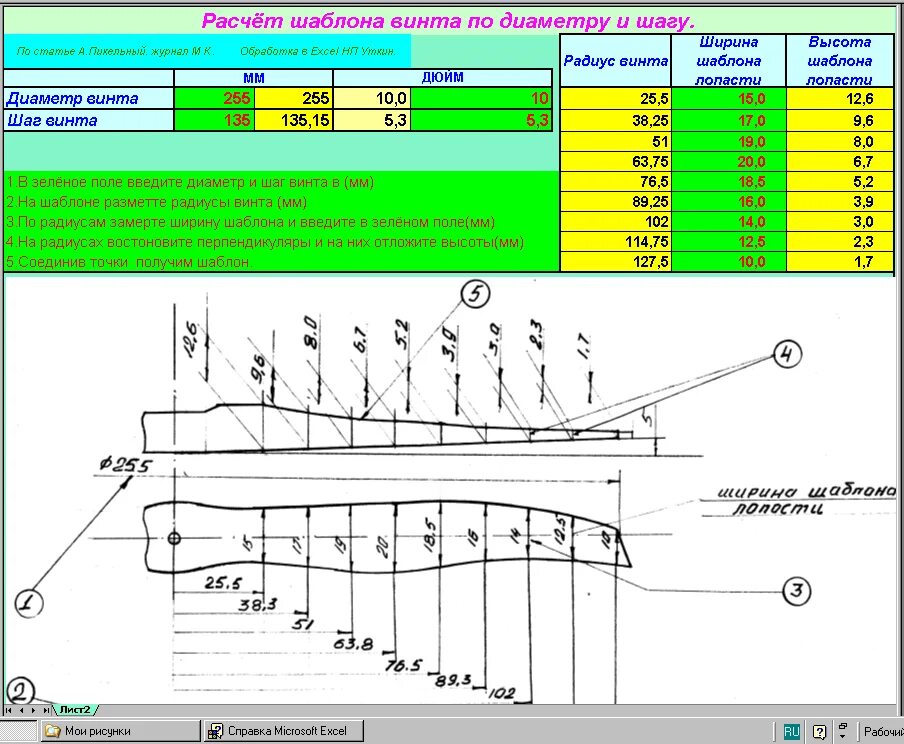This screenshot has height=744, width=904.
Task: Click the Высота шаблона лопасти header
Action: coord(839,61)
